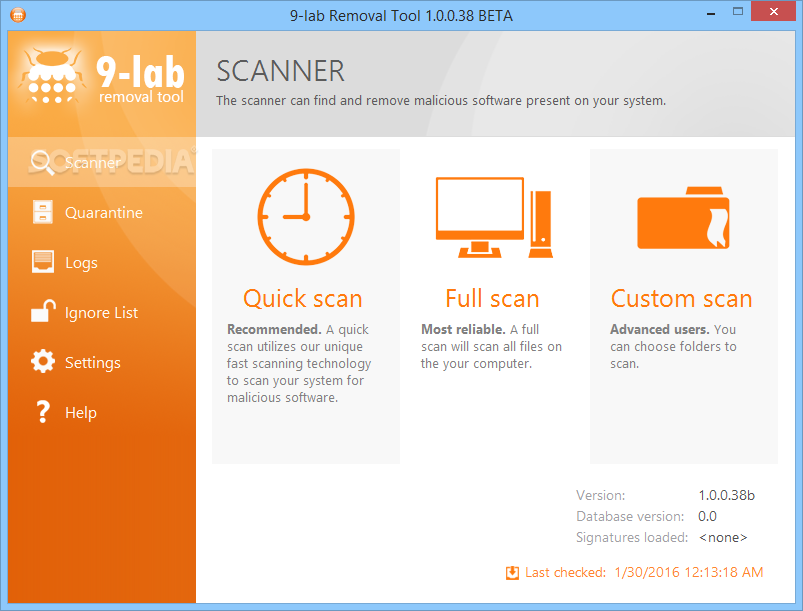Click the Quick scan description text
Image resolution: width=803 pixels, height=611 pixels.
pyautogui.click(x=299, y=363)
